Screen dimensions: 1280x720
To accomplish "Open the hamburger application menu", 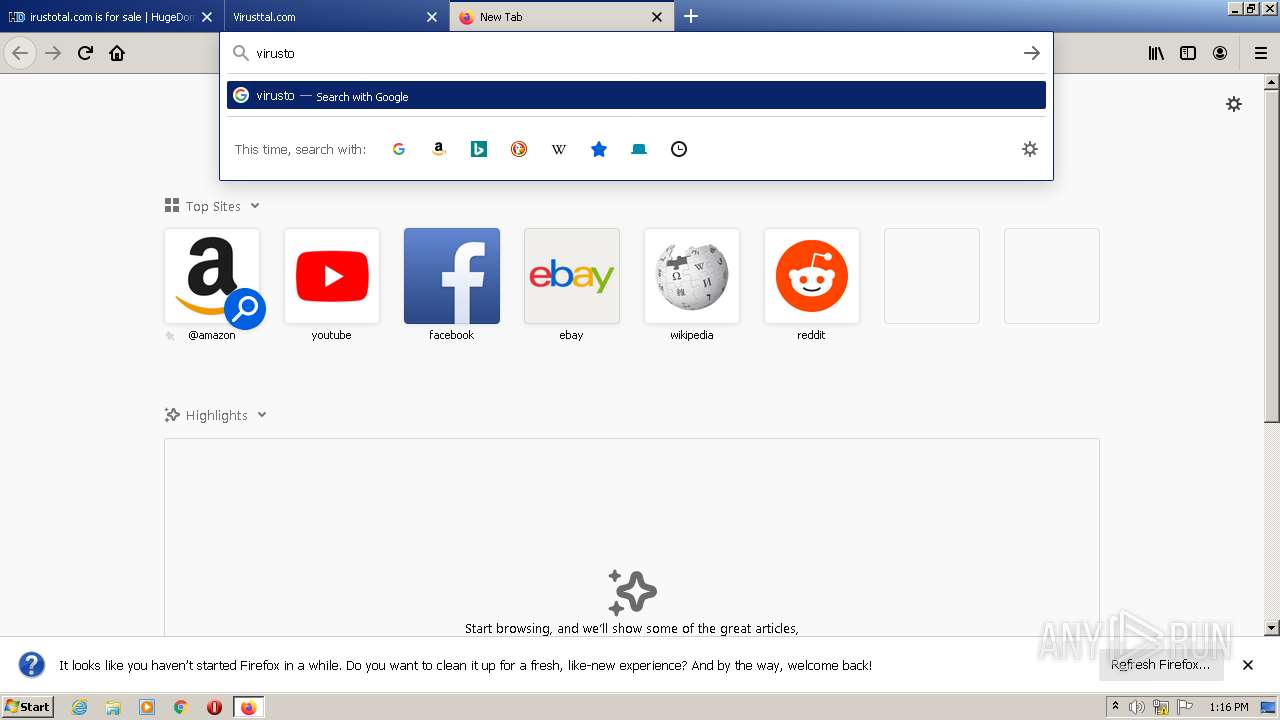I will 1261,53.
